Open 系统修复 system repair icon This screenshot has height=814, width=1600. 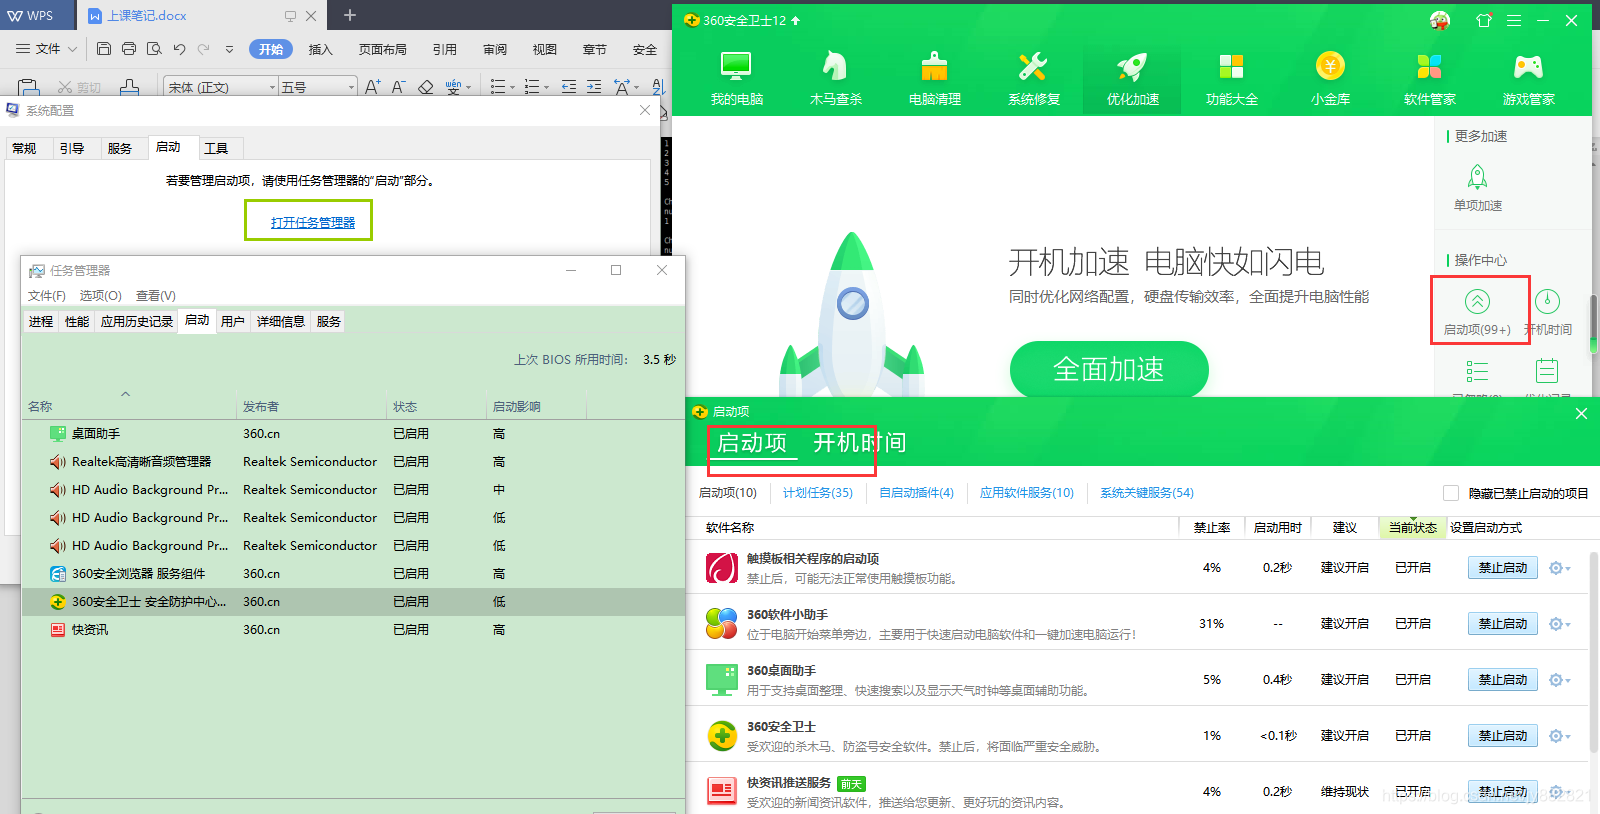coord(1033,79)
